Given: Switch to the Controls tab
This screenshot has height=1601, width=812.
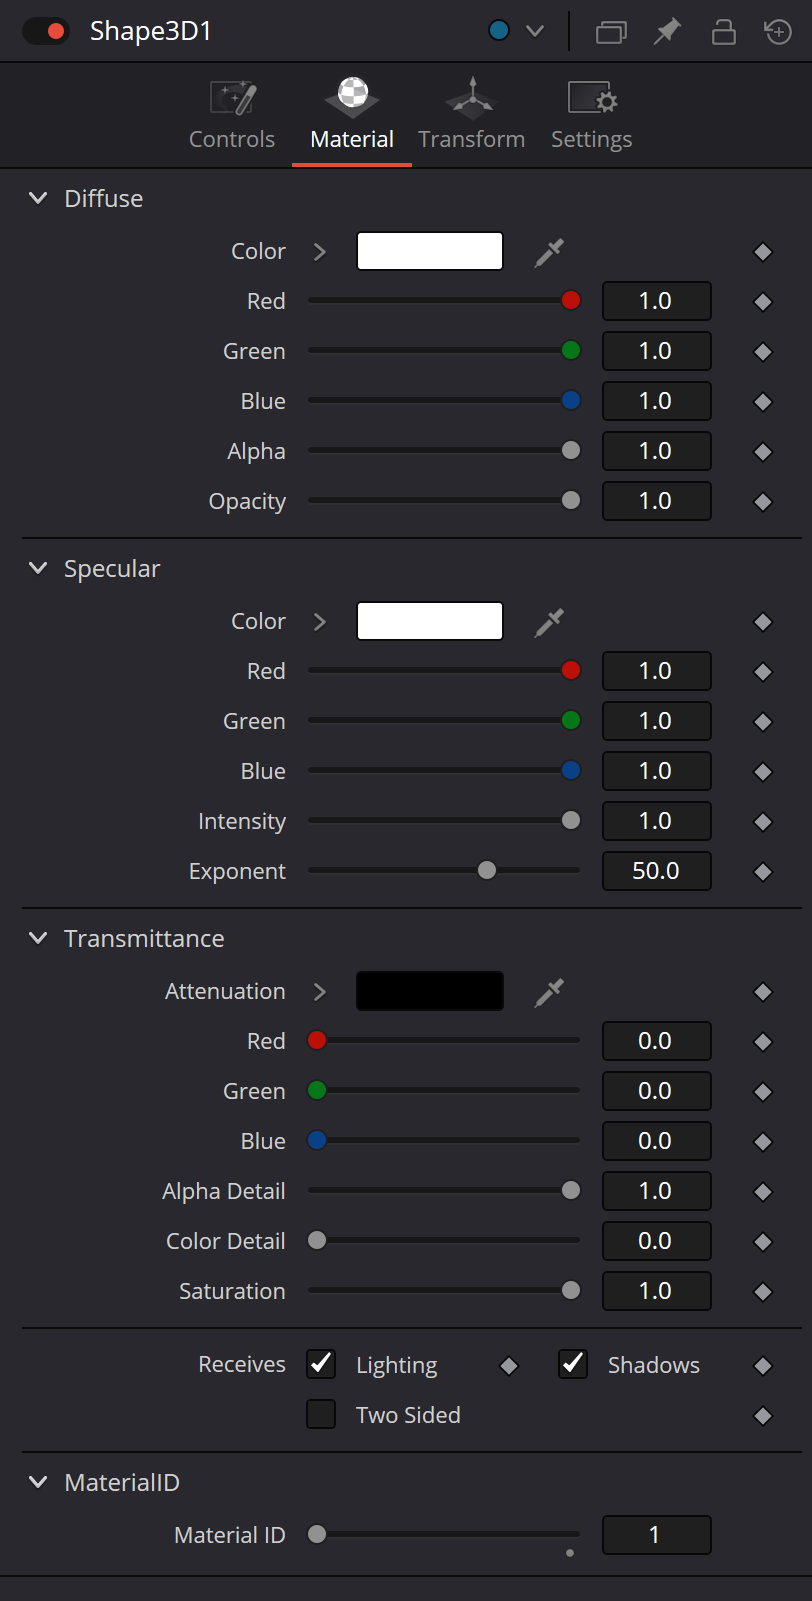Looking at the screenshot, I should pos(232,115).
